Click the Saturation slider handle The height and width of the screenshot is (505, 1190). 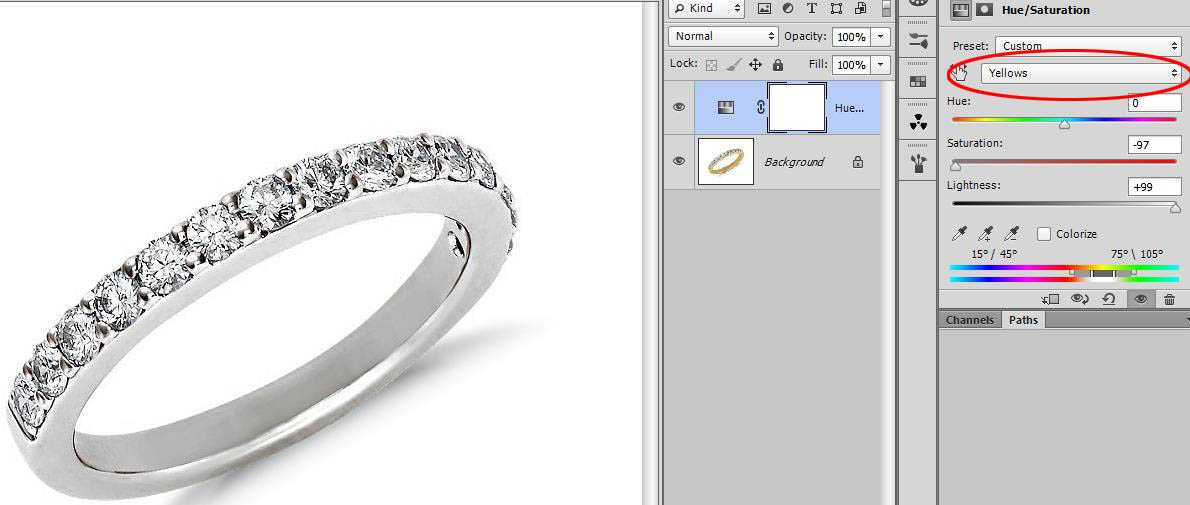tap(955, 166)
